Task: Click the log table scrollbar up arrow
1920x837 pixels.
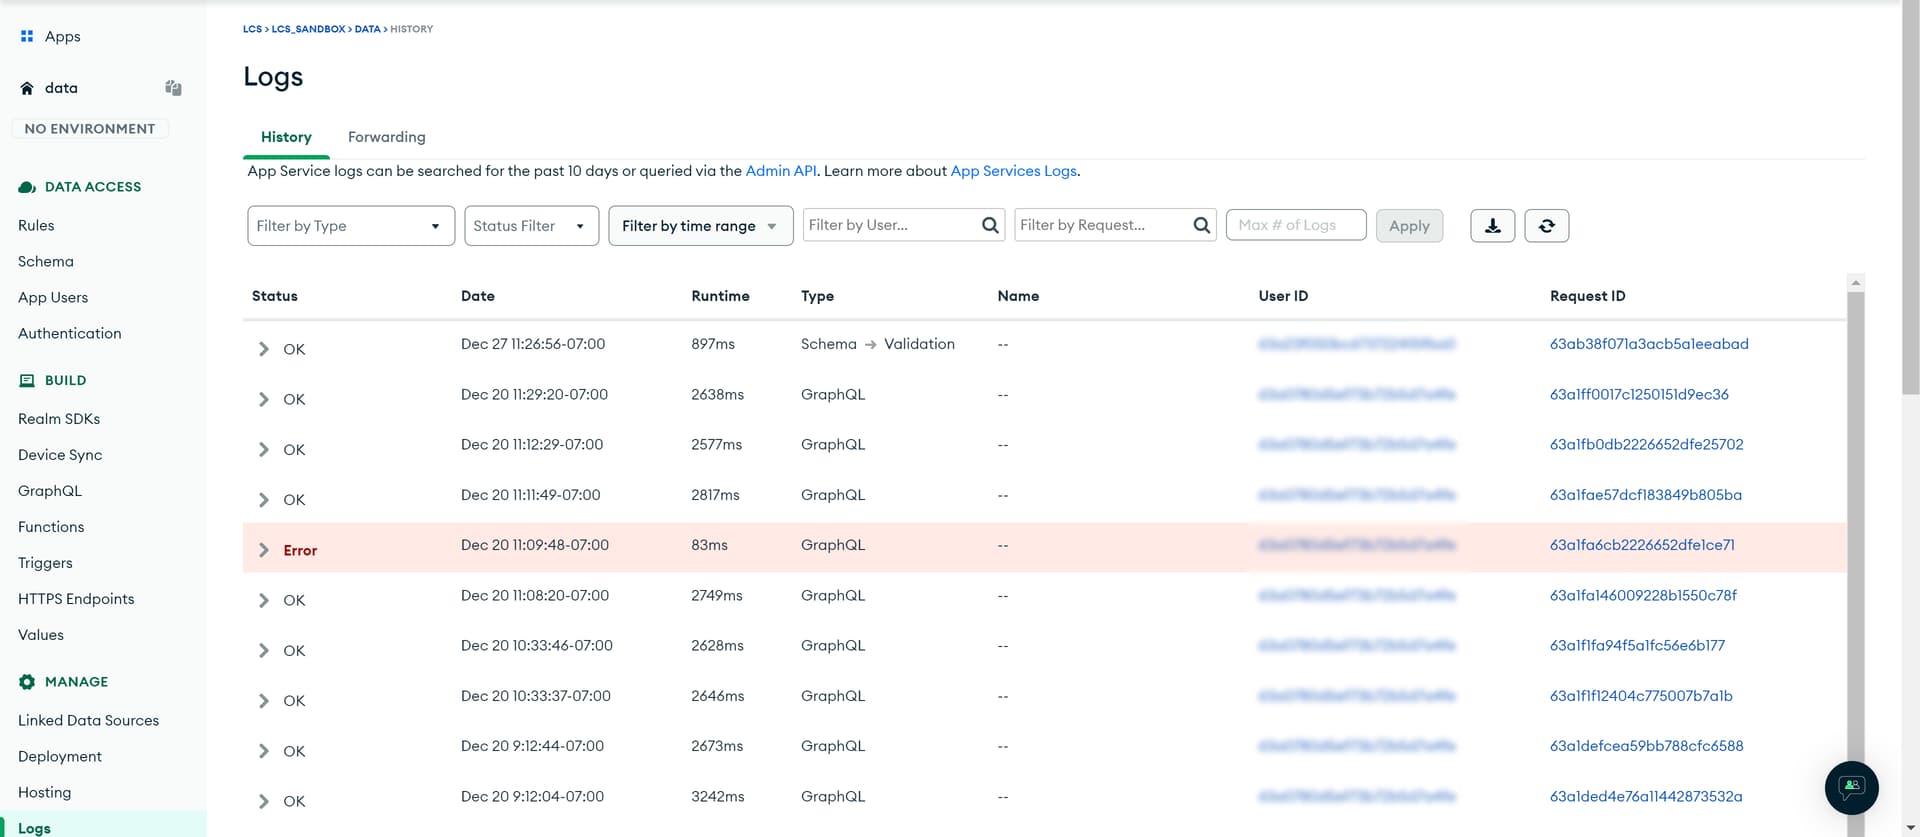Action: click(1855, 283)
